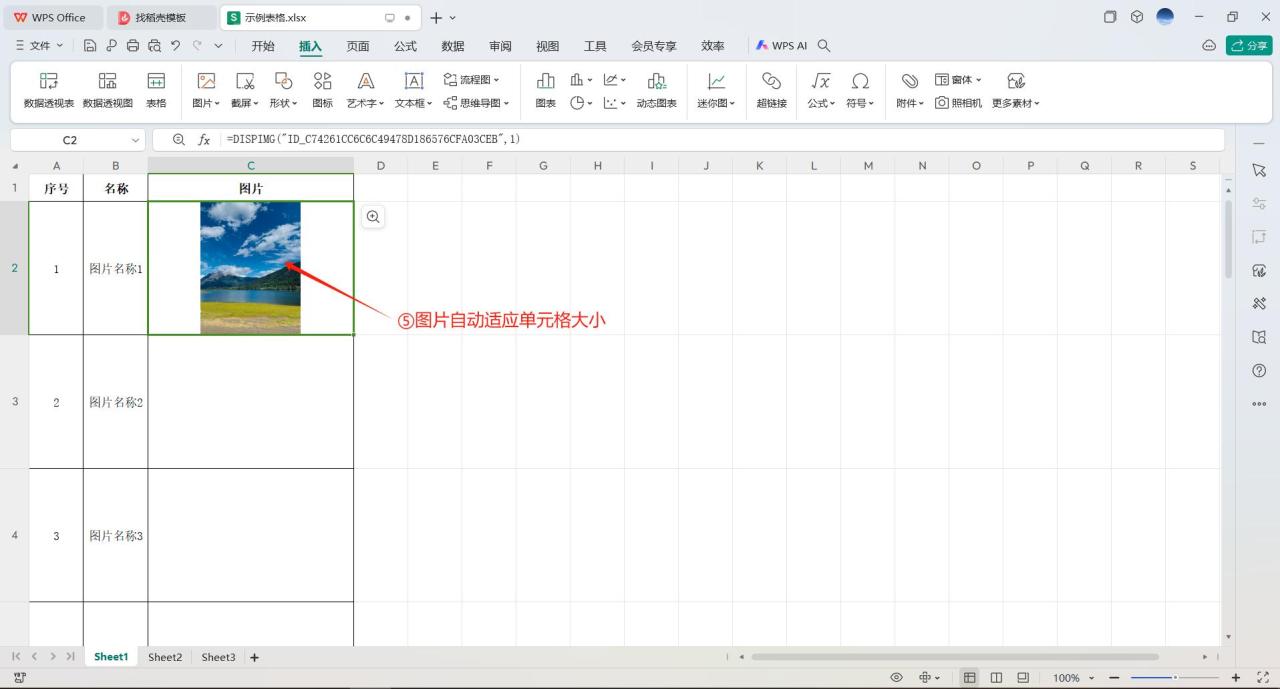Viewport: 1280px width, 689px height.
Task: Open the 文本框 text box dropdown
Action: (x=414, y=90)
